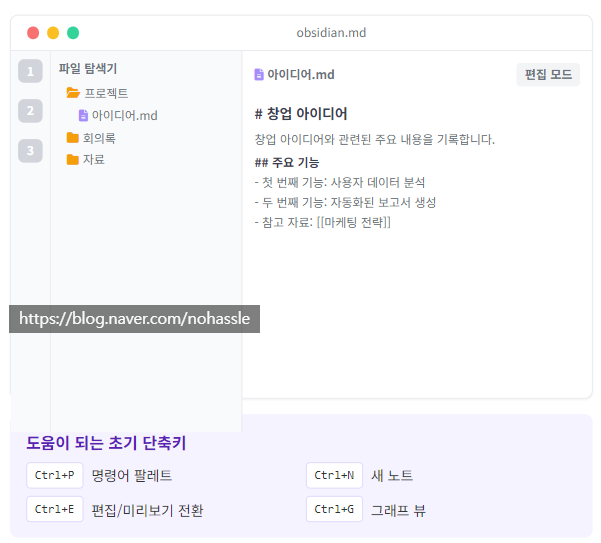Click the yellow minimize window dot
Image resolution: width=601 pixels, height=543 pixels.
[x=53, y=33]
